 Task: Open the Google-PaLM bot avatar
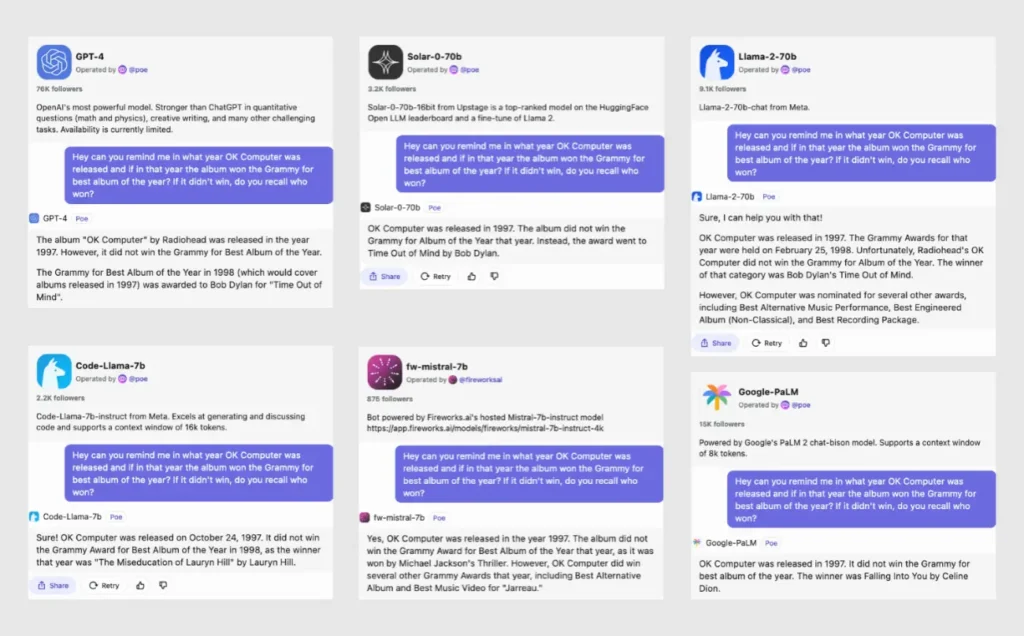click(716, 397)
